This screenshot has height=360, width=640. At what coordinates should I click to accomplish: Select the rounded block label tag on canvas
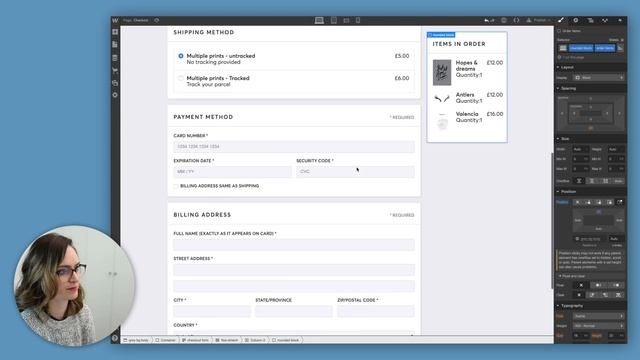(x=441, y=35)
